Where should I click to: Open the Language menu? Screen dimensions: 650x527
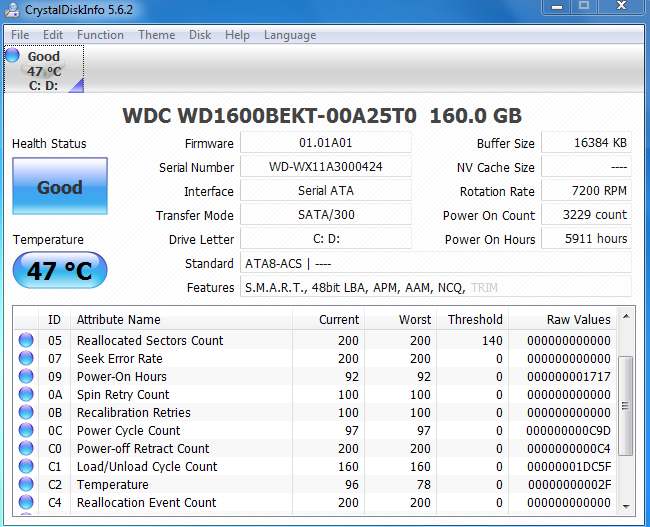(x=290, y=35)
